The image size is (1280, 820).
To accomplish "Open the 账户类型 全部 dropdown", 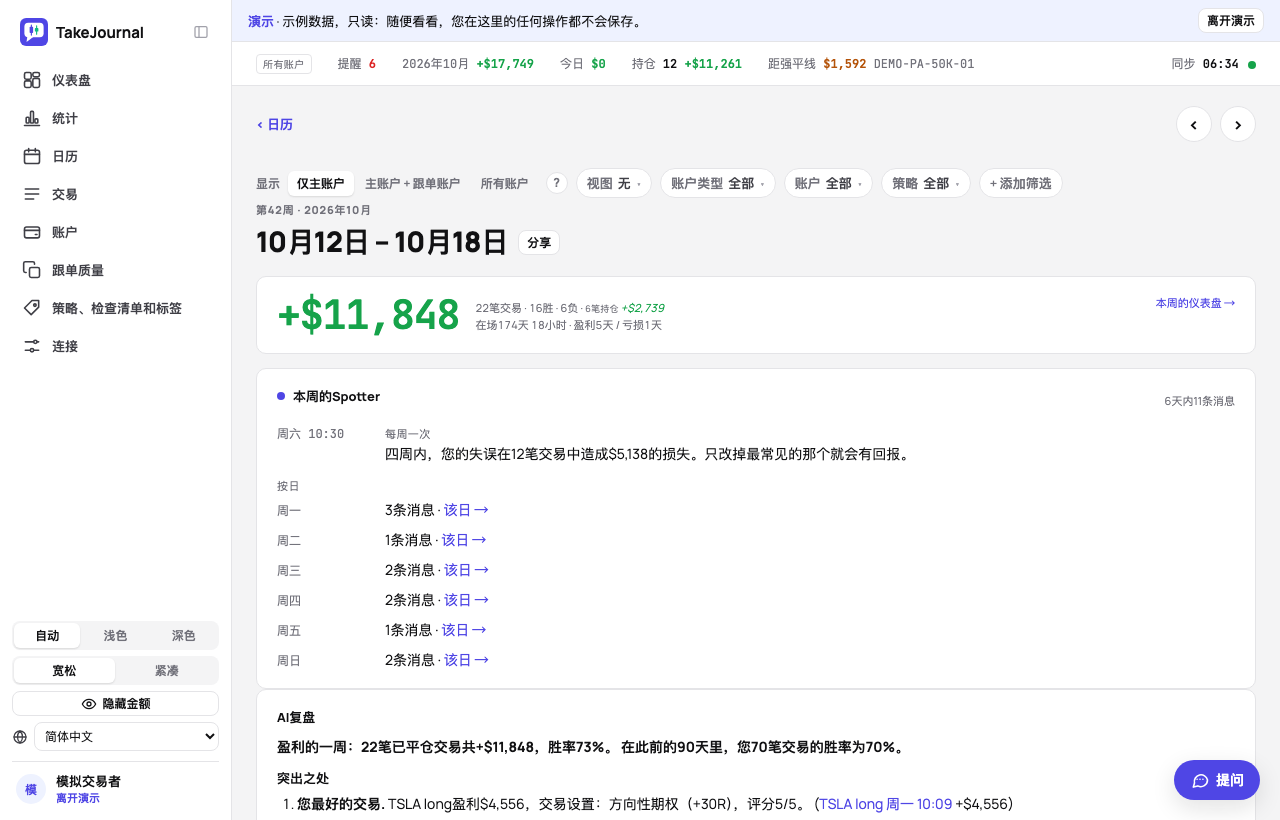I will pyautogui.click(x=717, y=183).
